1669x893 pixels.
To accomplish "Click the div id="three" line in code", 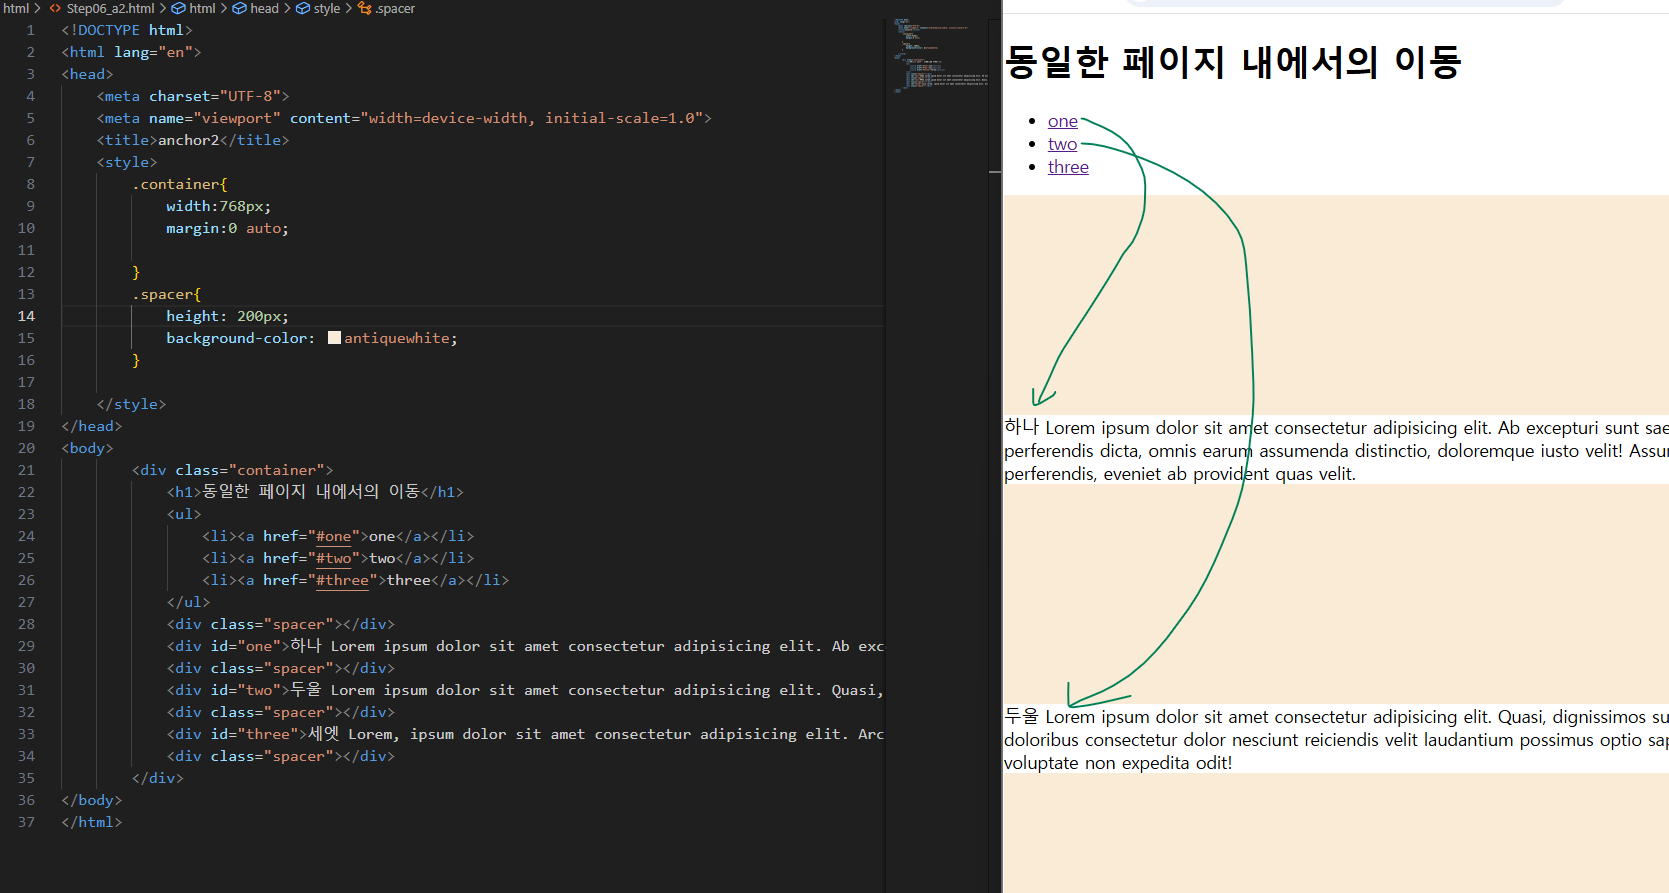I will pos(525,734).
